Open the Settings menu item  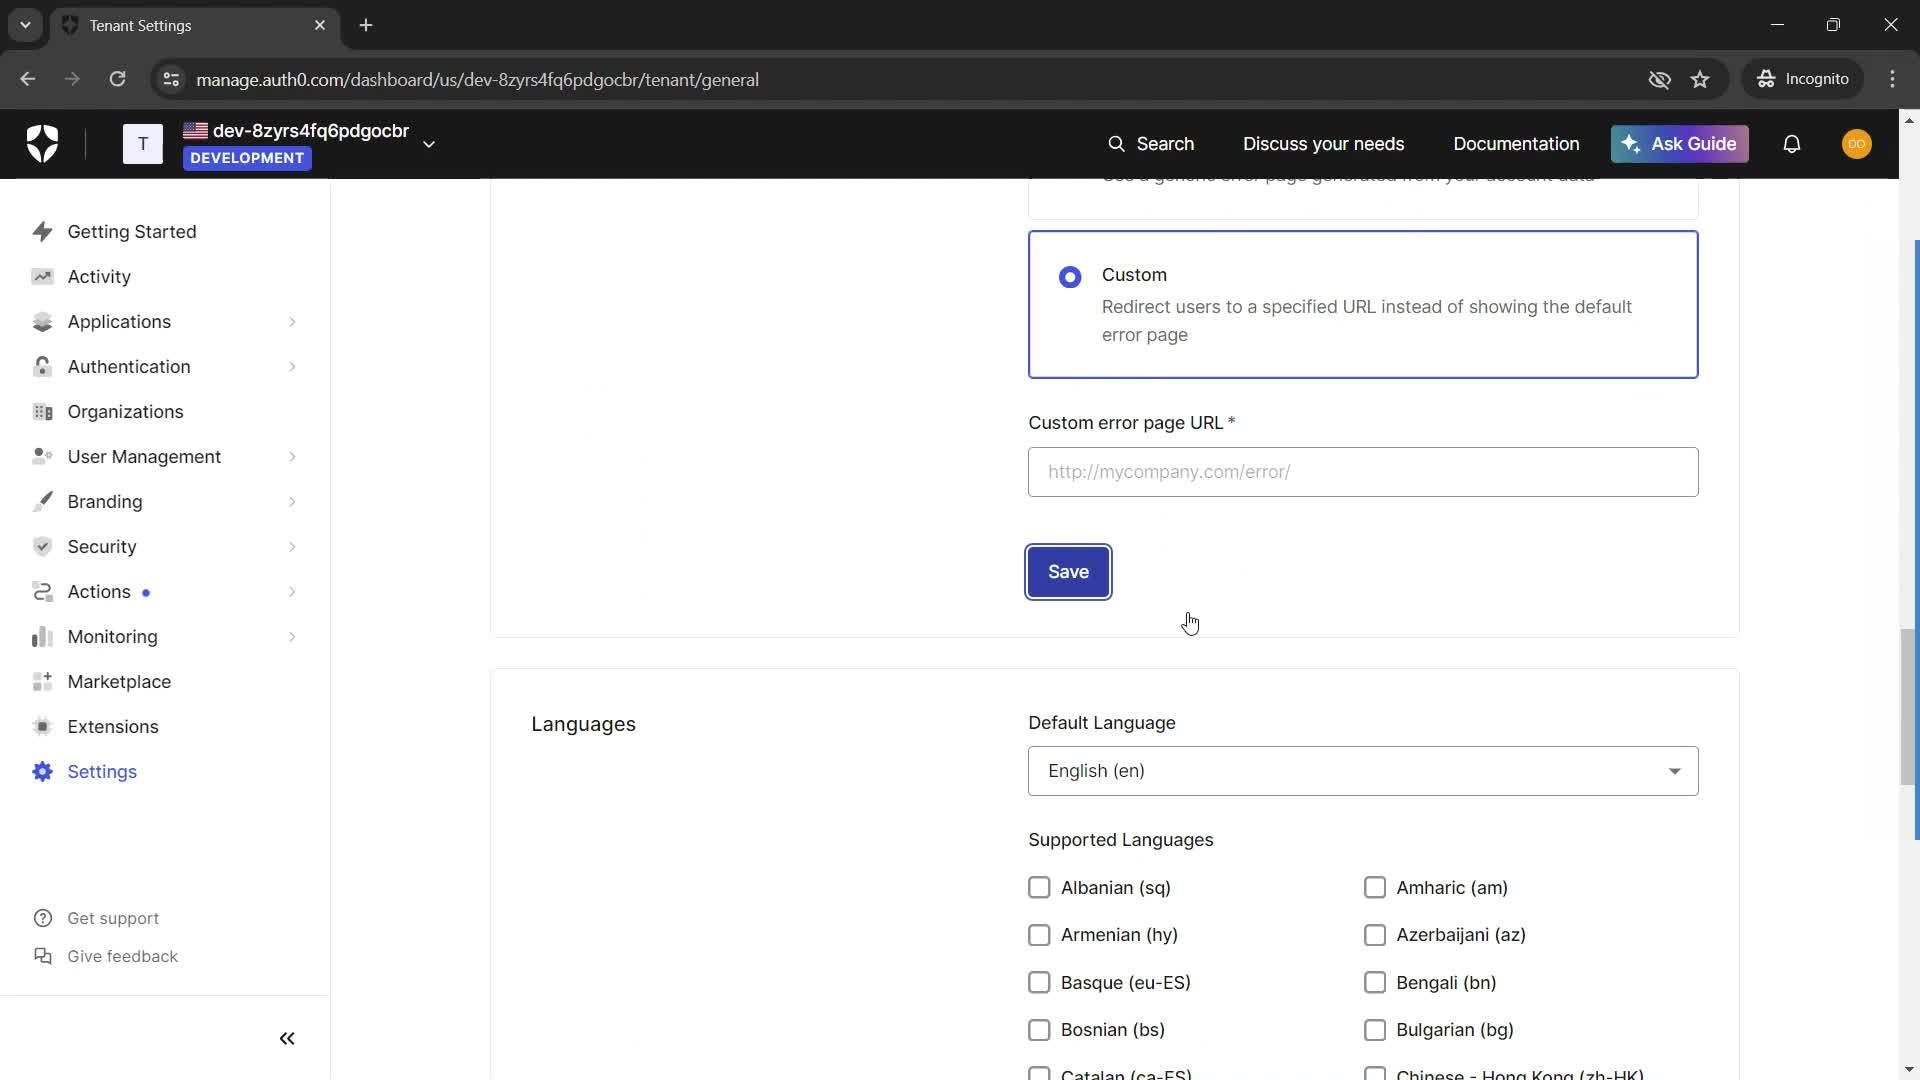click(102, 772)
